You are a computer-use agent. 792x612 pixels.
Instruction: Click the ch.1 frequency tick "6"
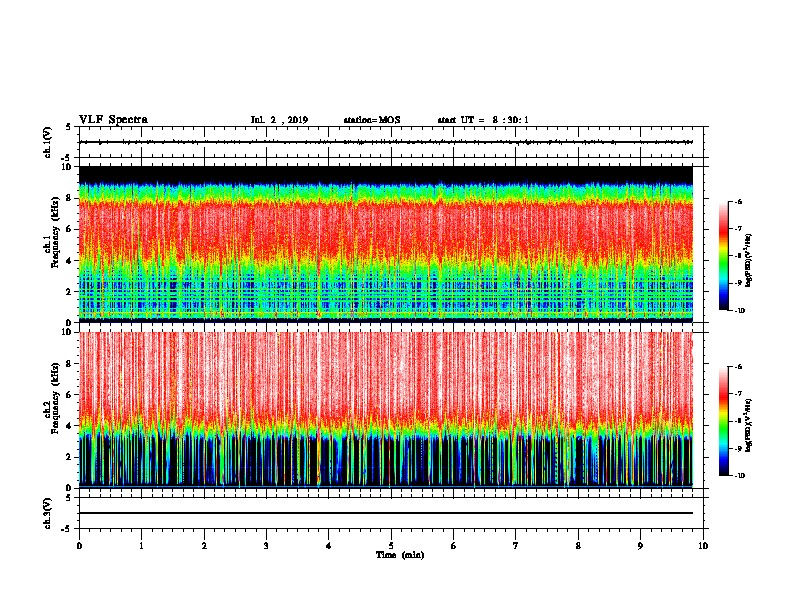click(x=69, y=229)
